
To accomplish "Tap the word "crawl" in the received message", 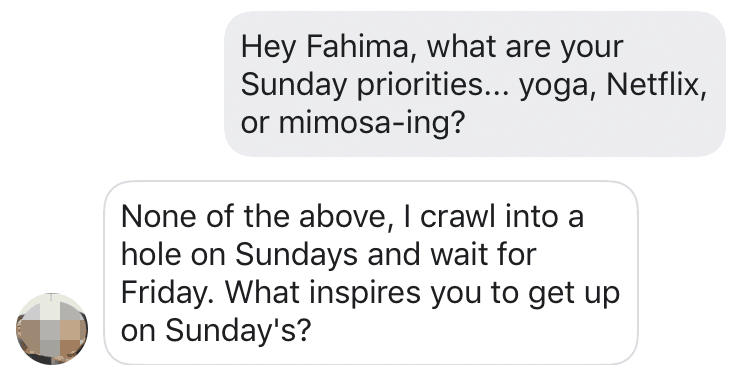I will coord(457,216).
